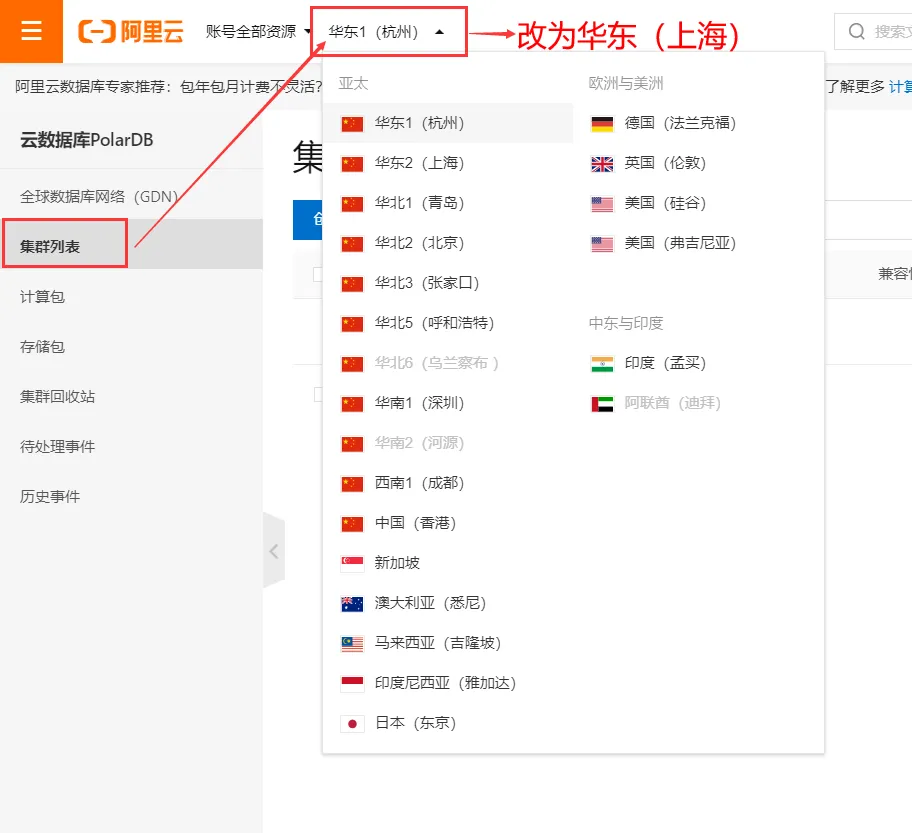
Task: Click the Japan flag icon
Action: click(352, 724)
